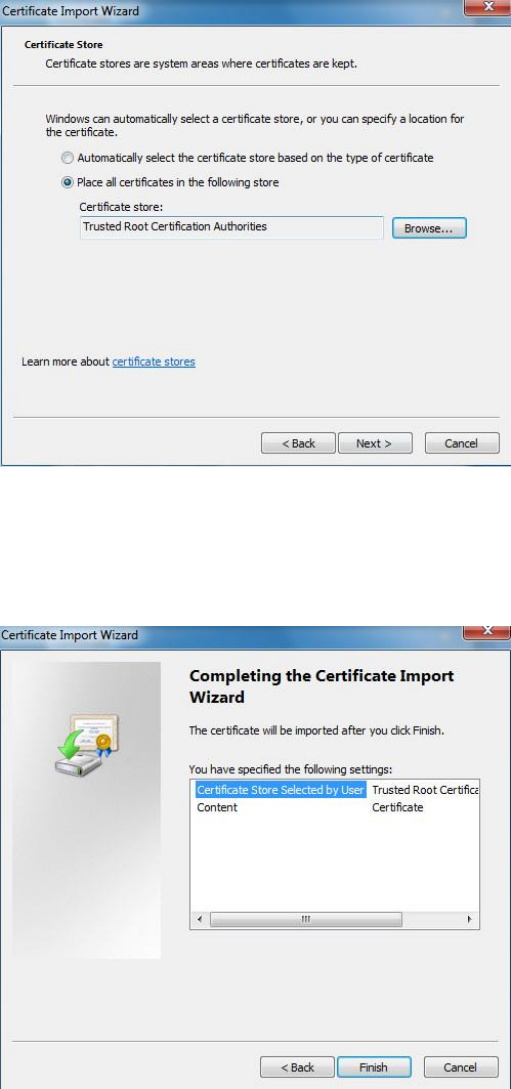Viewport: 511px width, 1089px height.
Task: Select 'Certificate Store Selected by User' row
Action: coord(280,790)
